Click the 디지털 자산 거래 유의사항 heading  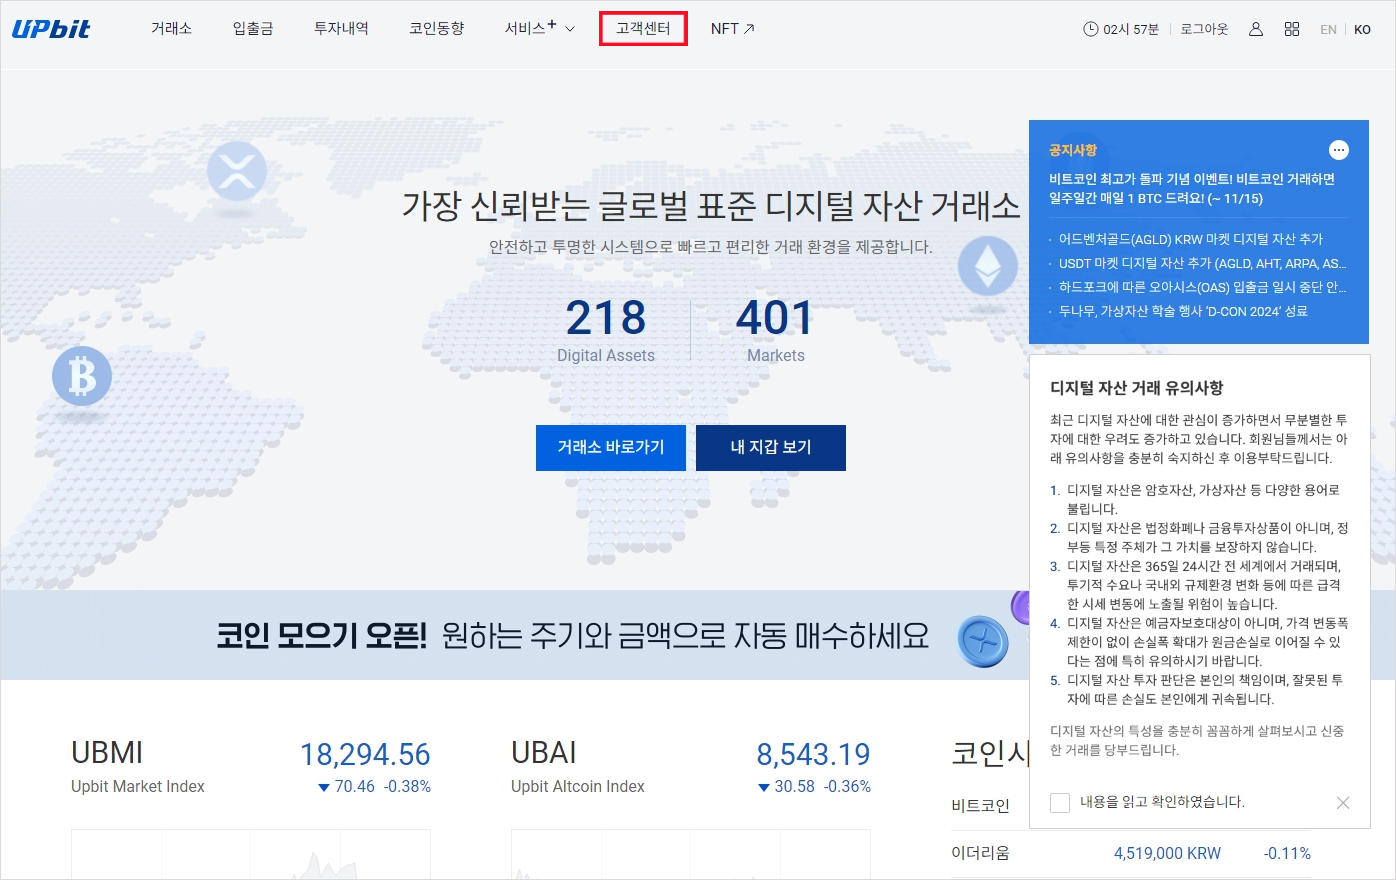pos(1137,388)
